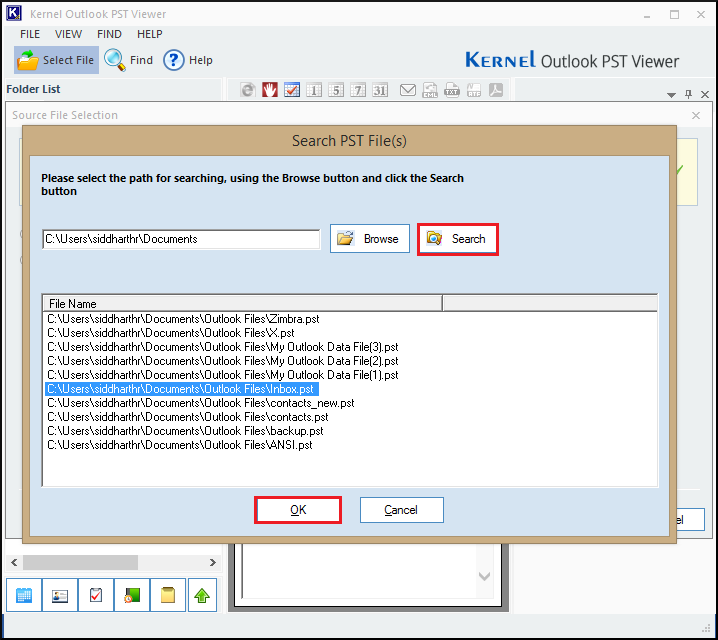This screenshot has height=640, width=718.
Task: Select the 31-day month view icon
Action: pyautogui.click(x=380, y=90)
